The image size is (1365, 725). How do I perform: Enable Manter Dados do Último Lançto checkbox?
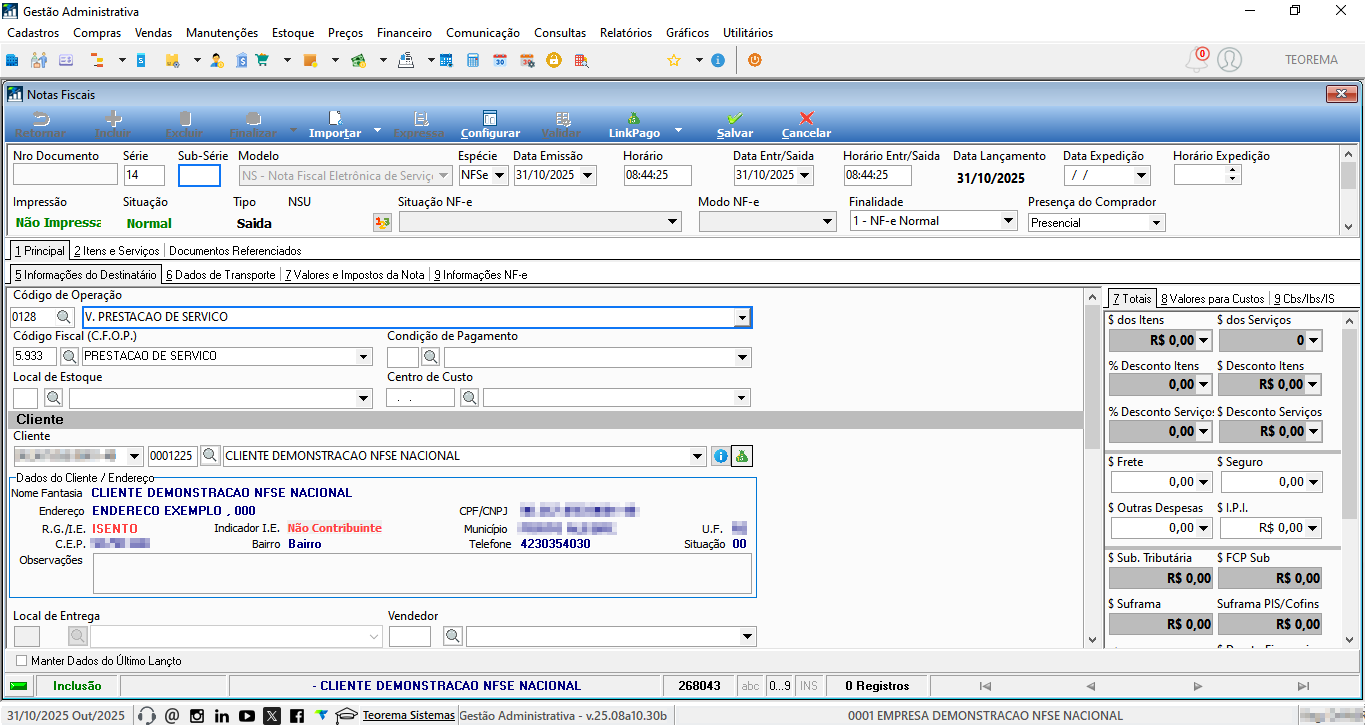tap(22, 661)
